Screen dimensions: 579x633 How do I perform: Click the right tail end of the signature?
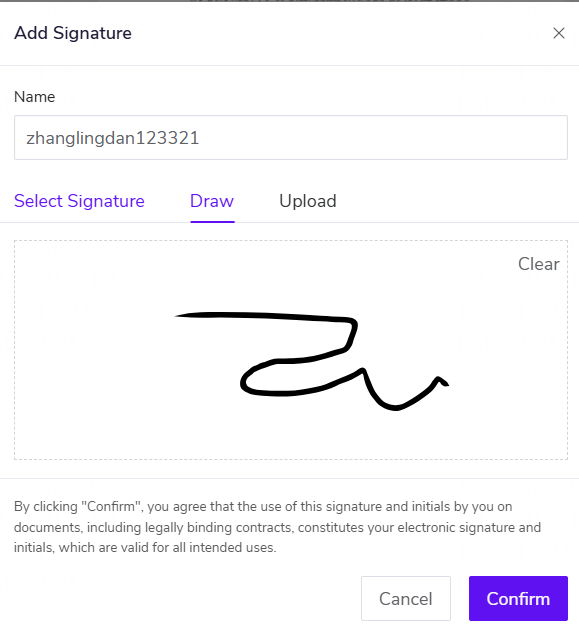[x=443, y=382]
